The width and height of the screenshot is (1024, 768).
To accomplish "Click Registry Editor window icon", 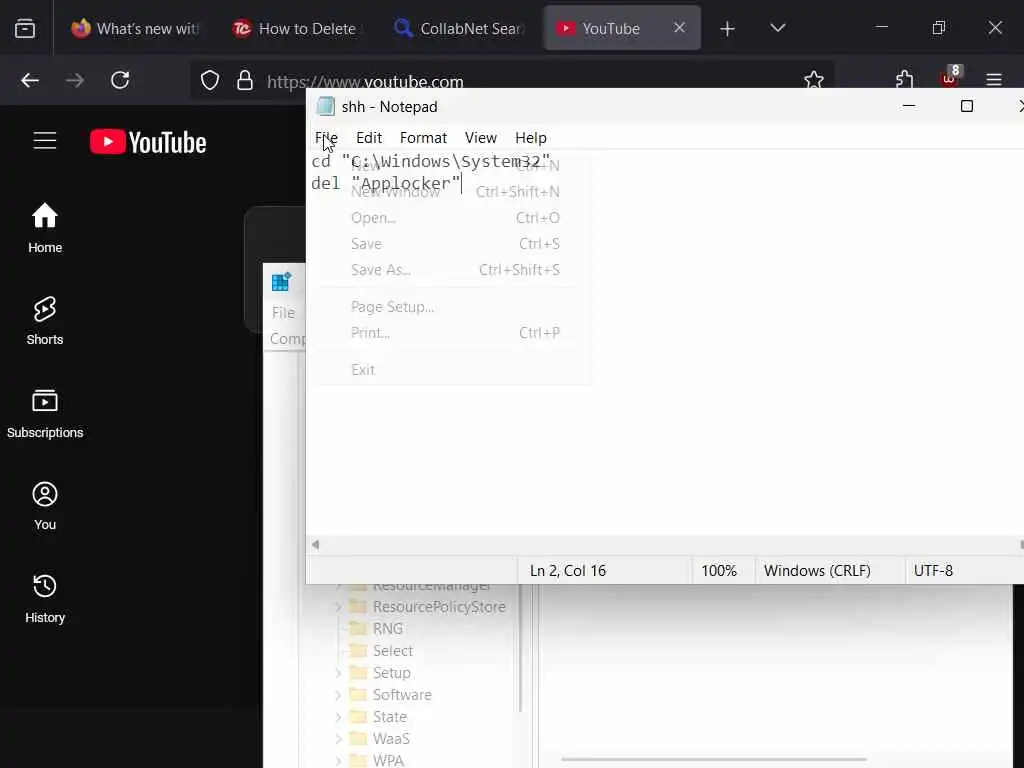I will 281,282.
